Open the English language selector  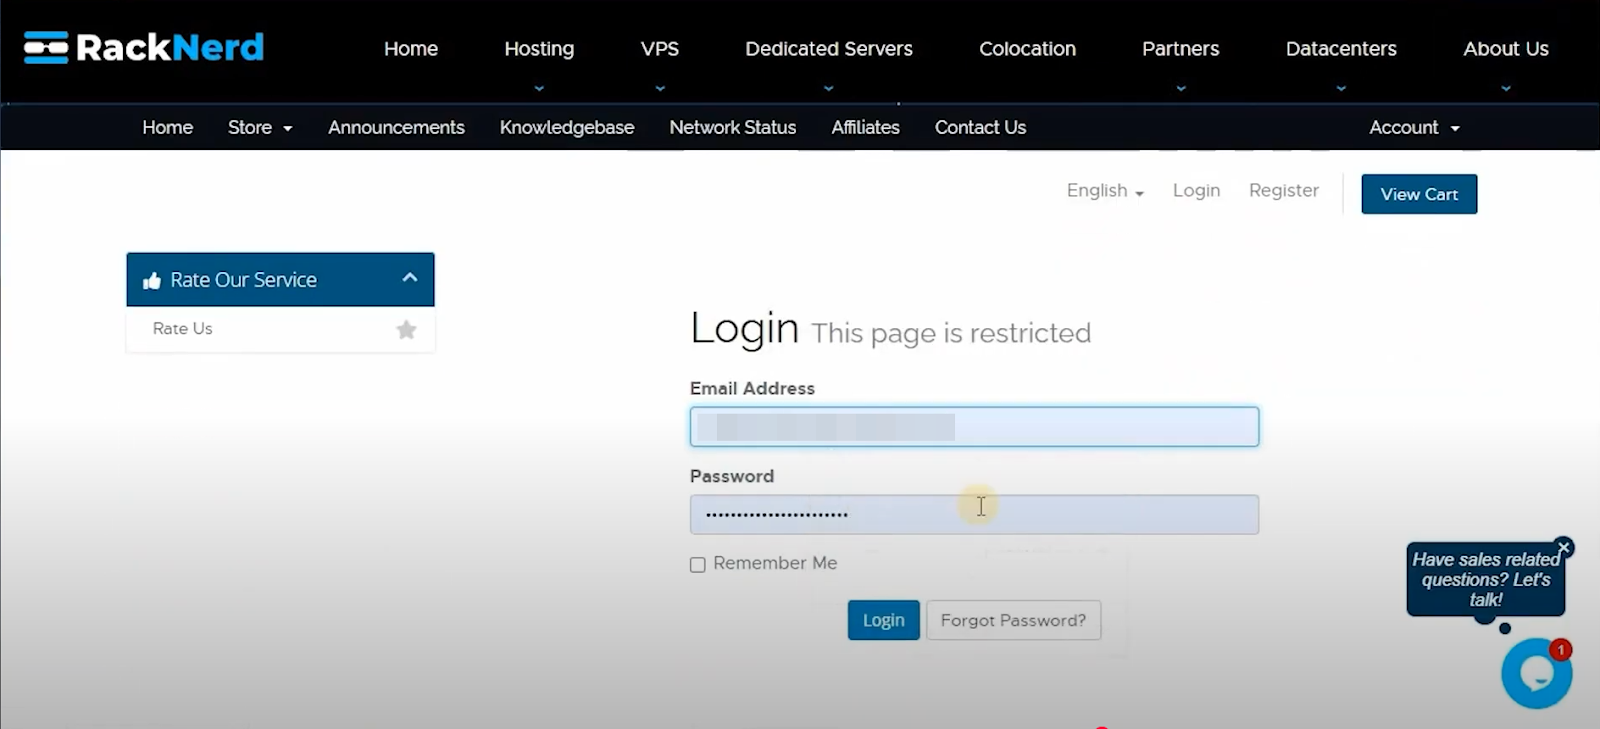[x=1105, y=191]
